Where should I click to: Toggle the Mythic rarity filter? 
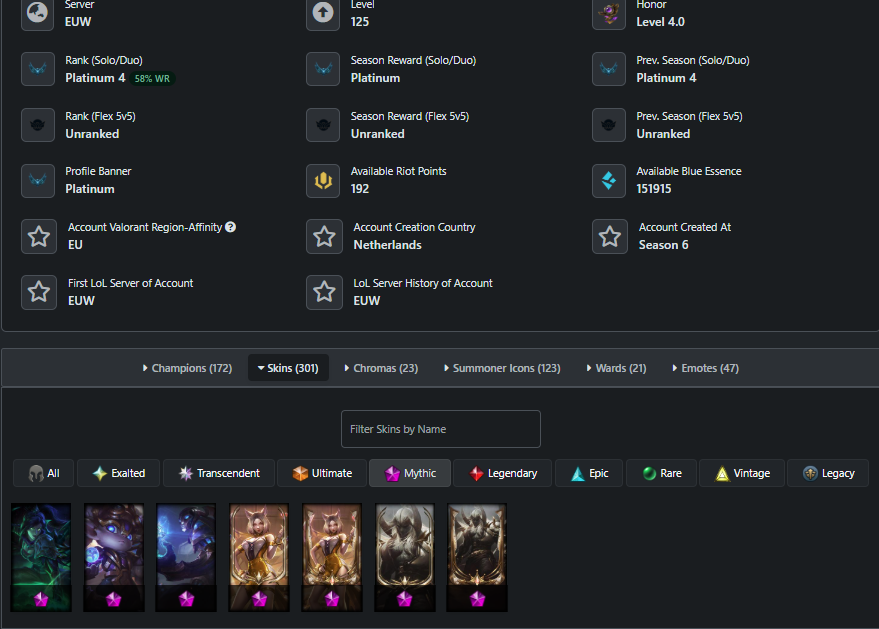[410, 473]
